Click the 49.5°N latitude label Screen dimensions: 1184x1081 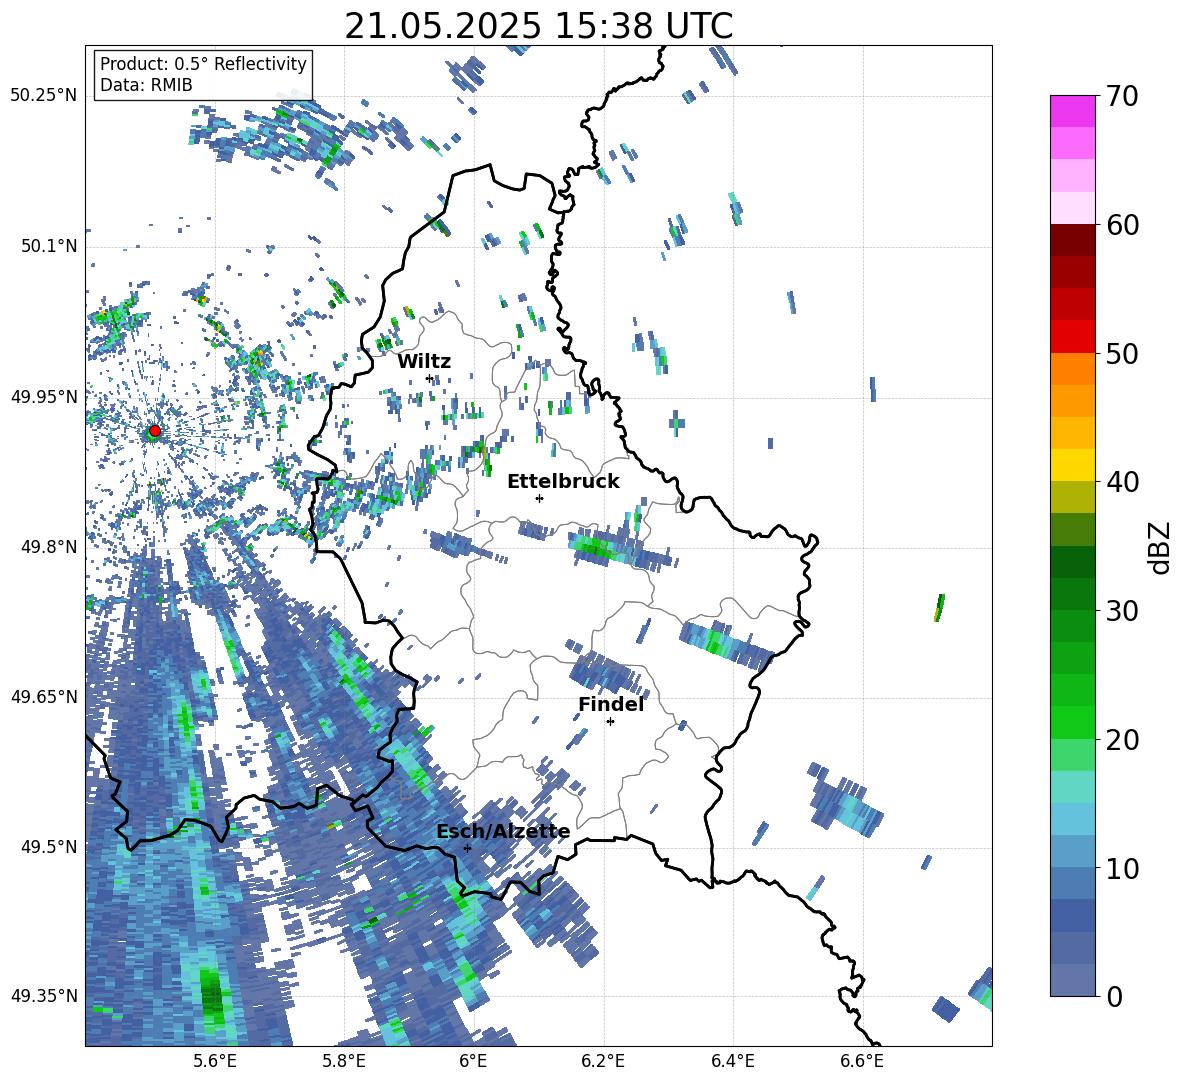49,846
